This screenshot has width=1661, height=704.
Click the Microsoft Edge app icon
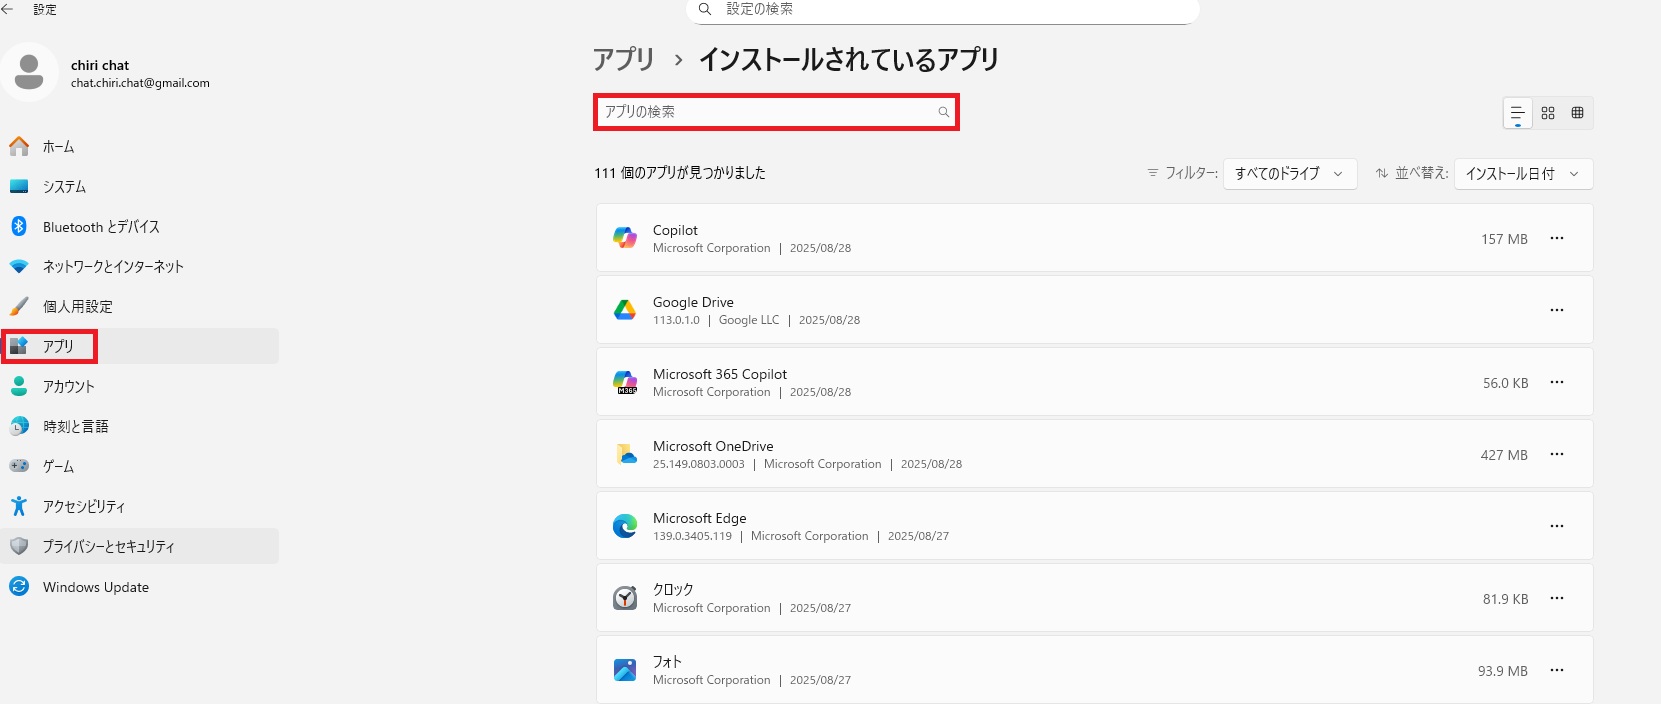pos(625,526)
